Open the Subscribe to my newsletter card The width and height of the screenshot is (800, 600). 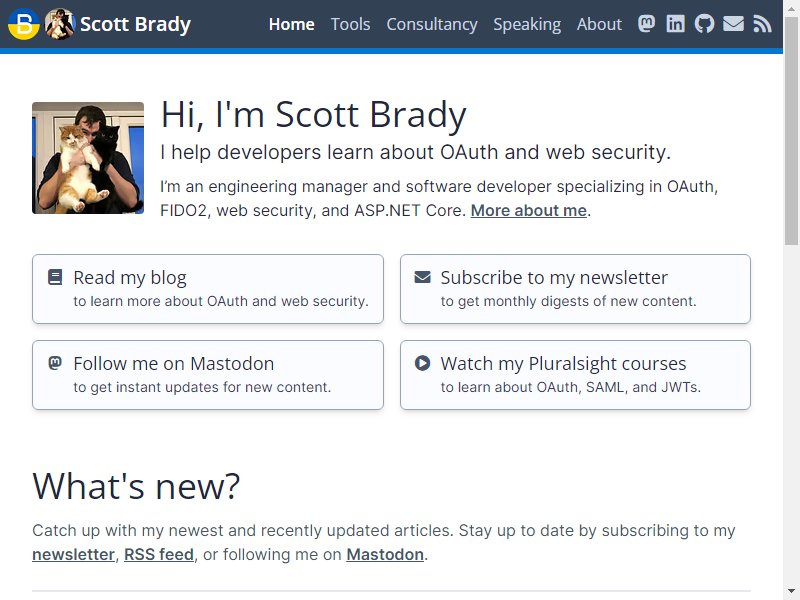[x=575, y=289]
